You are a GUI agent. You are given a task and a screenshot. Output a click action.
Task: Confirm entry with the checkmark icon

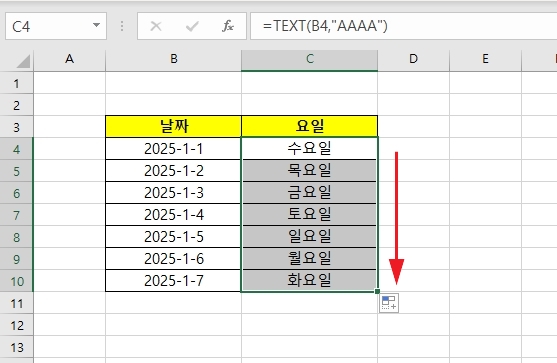(x=192, y=26)
